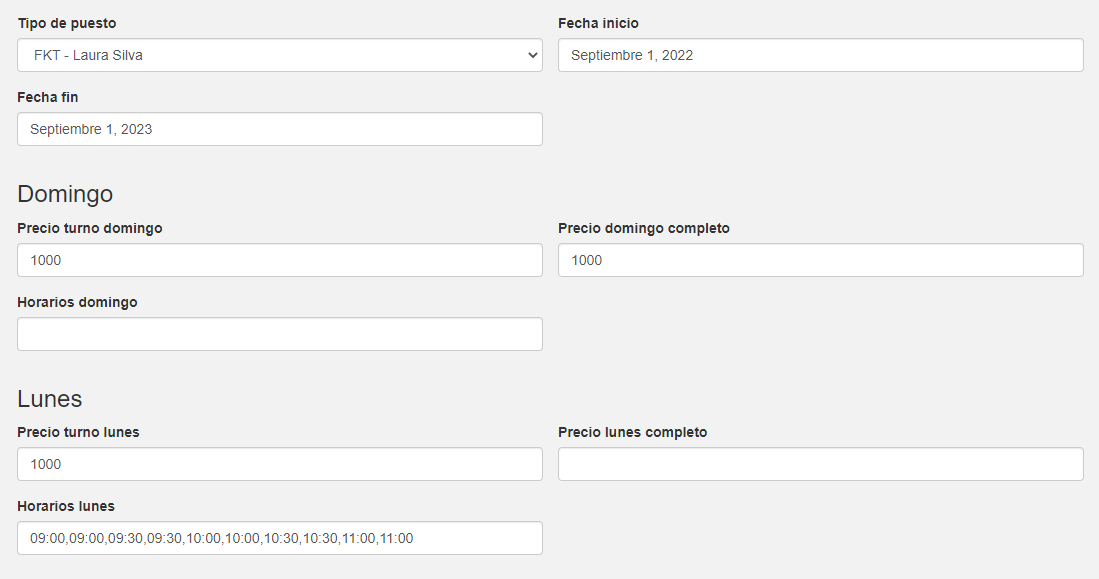Click the Horarios lunes times field

click(279, 538)
